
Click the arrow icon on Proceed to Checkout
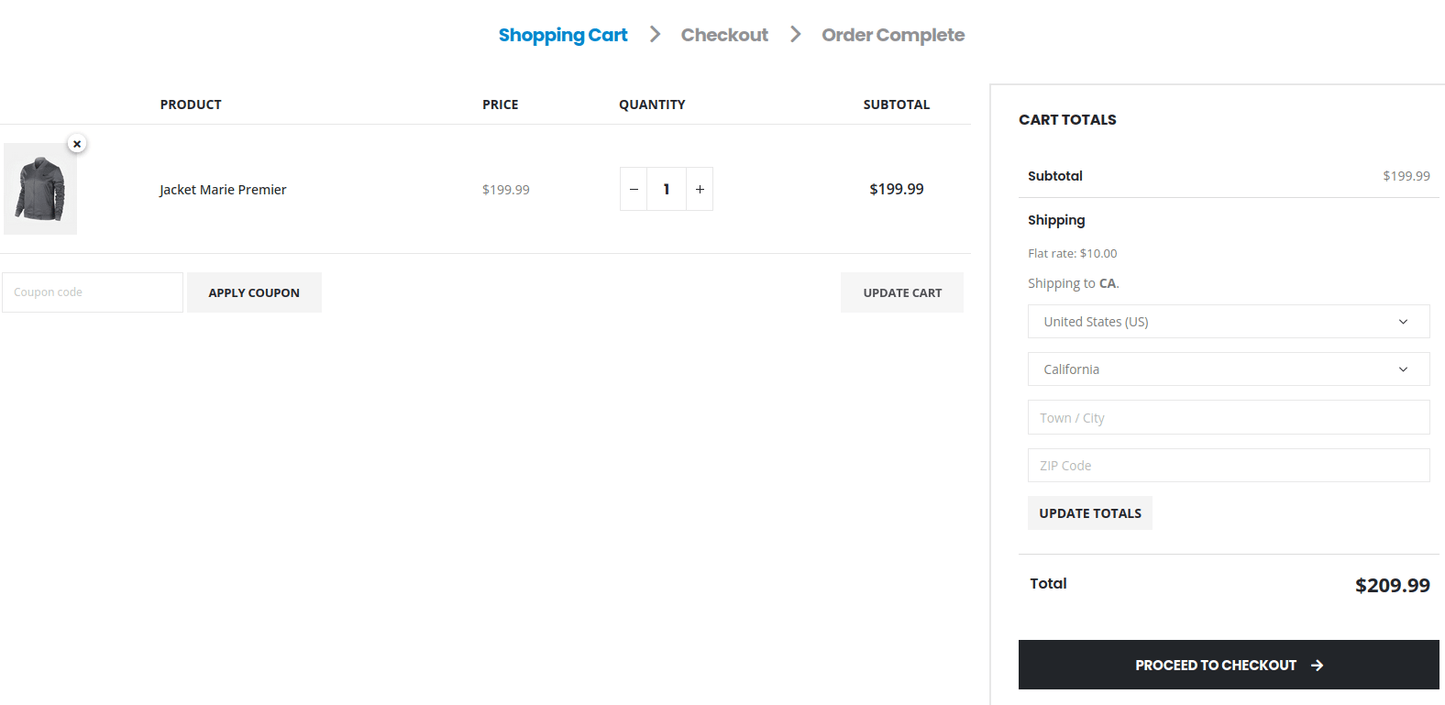pyautogui.click(x=1317, y=664)
